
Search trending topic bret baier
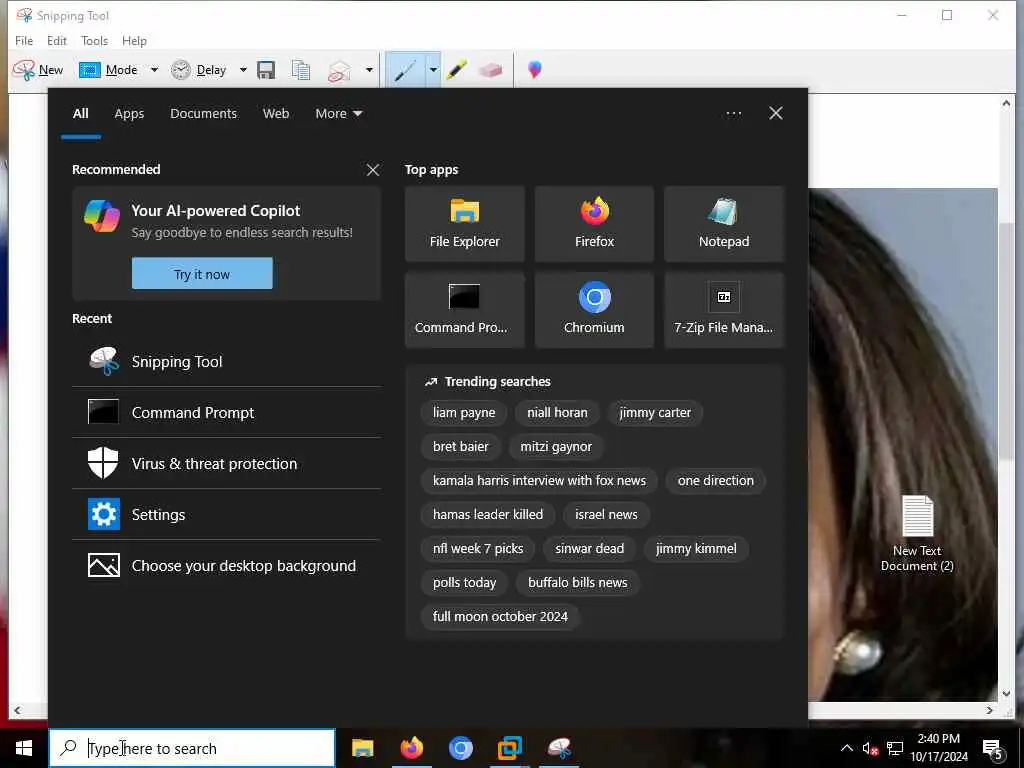[460, 447]
